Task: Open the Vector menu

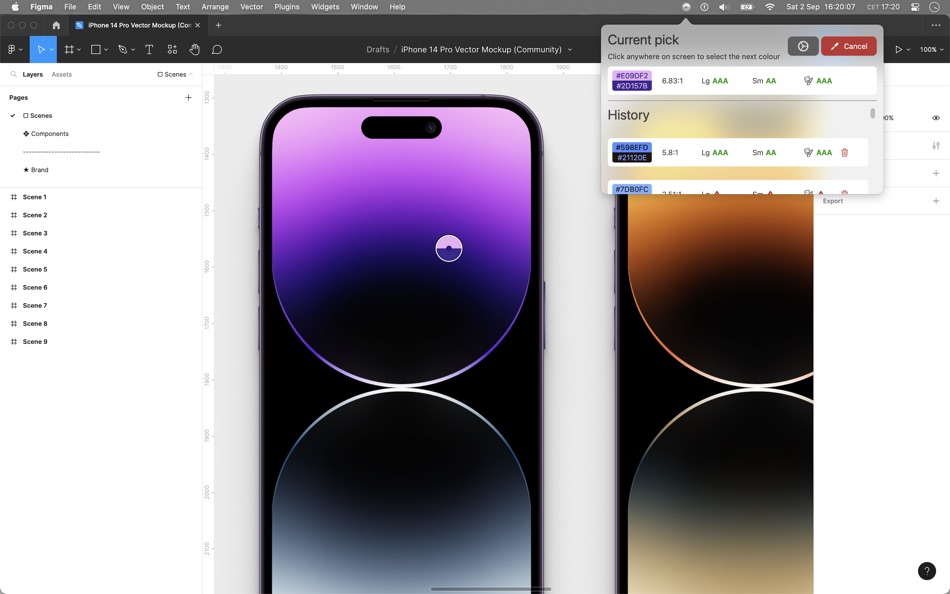Action: click(x=251, y=7)
